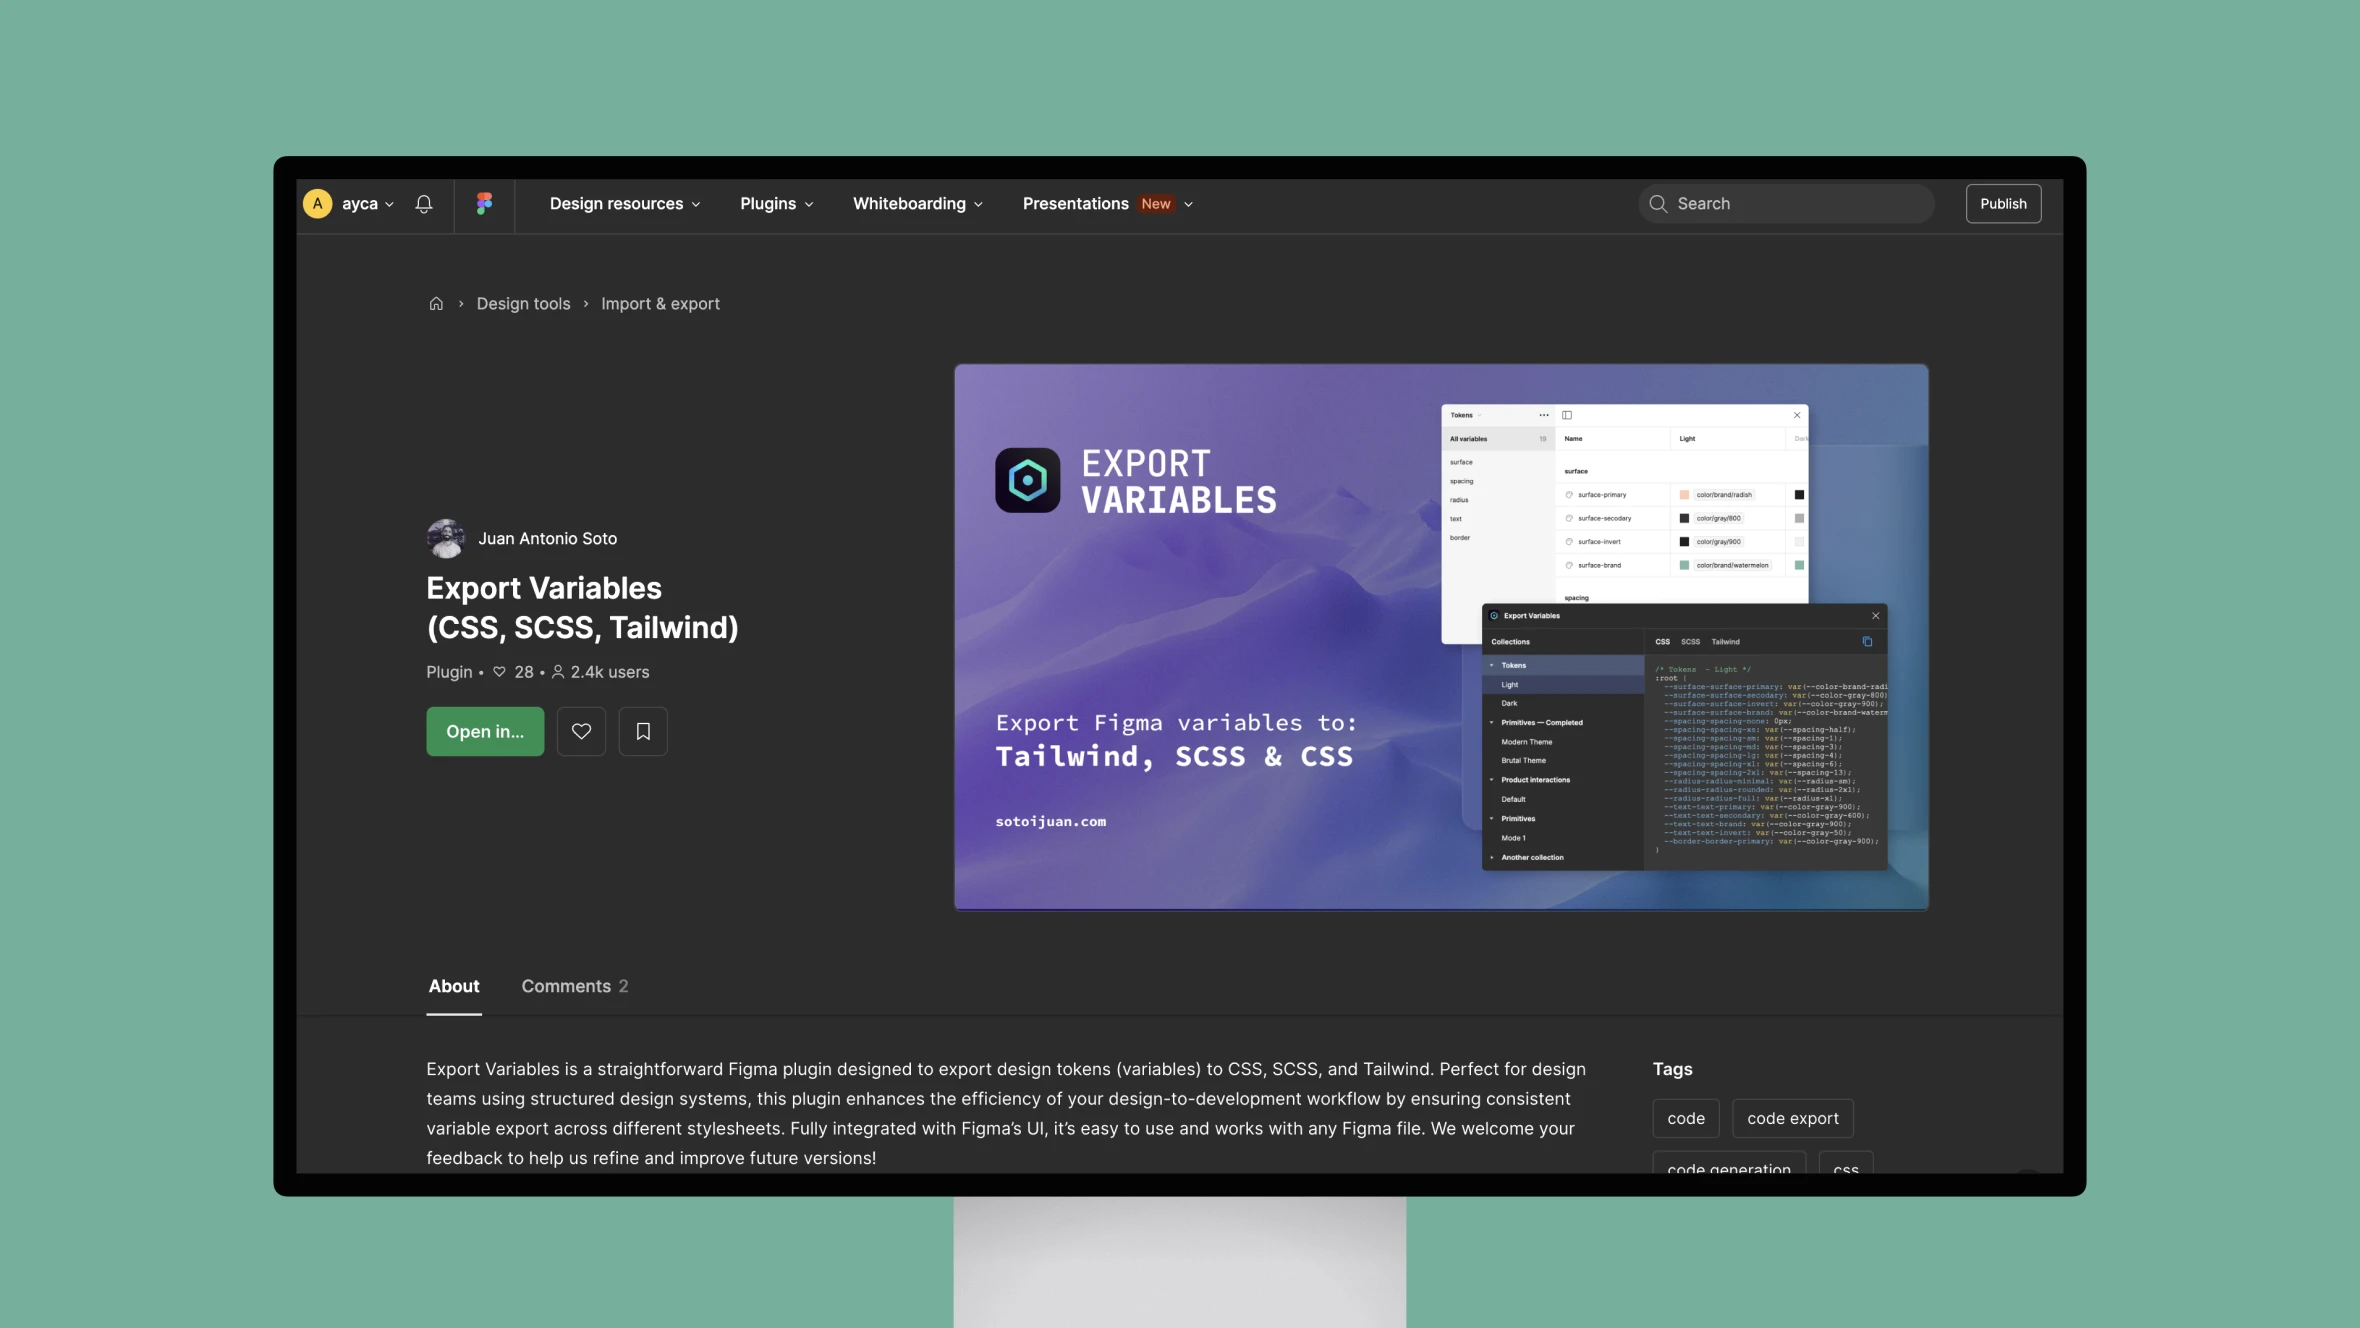Click the bookmark/save icon on plugin

(x=642, y=731)
